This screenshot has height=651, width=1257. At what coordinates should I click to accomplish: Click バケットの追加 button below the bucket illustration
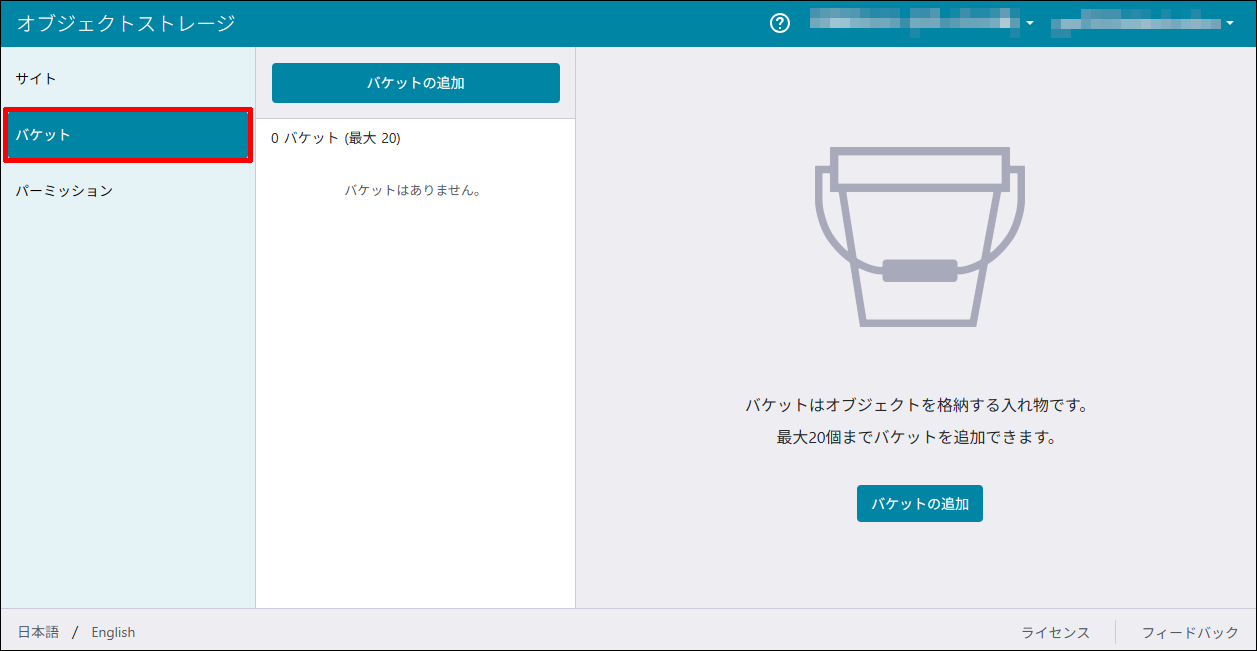(919, 504)
